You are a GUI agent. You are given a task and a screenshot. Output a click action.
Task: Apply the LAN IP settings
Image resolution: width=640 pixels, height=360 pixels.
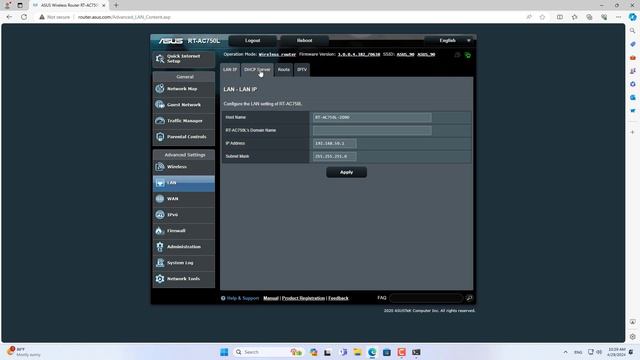(346, 172)
